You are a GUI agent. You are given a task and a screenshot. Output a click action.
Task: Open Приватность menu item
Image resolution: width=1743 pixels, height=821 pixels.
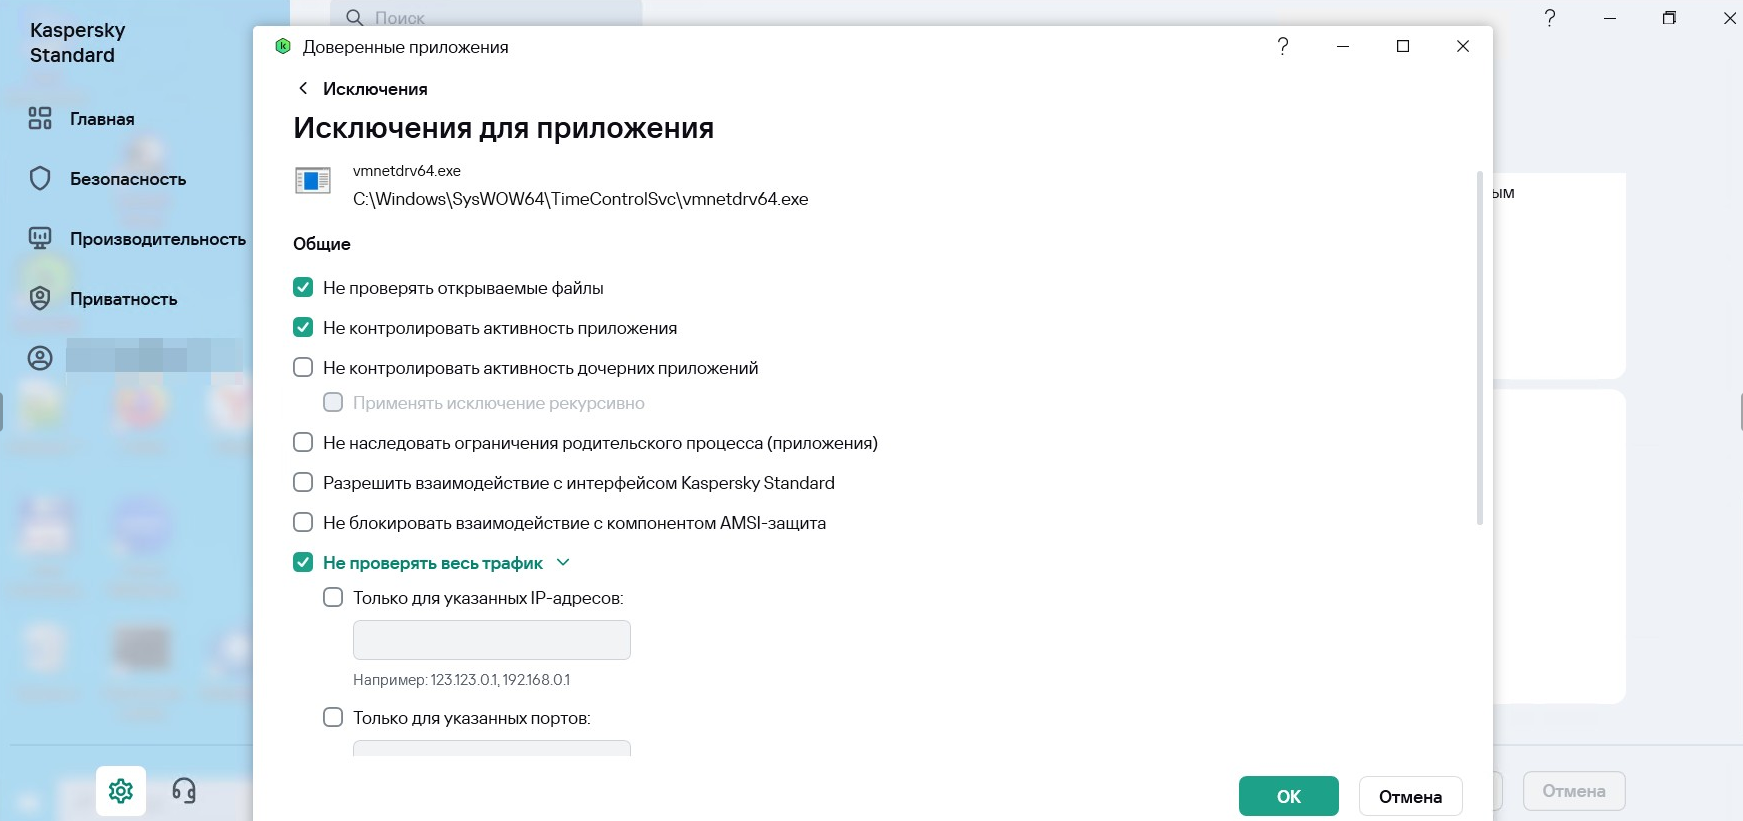point(124,299)
